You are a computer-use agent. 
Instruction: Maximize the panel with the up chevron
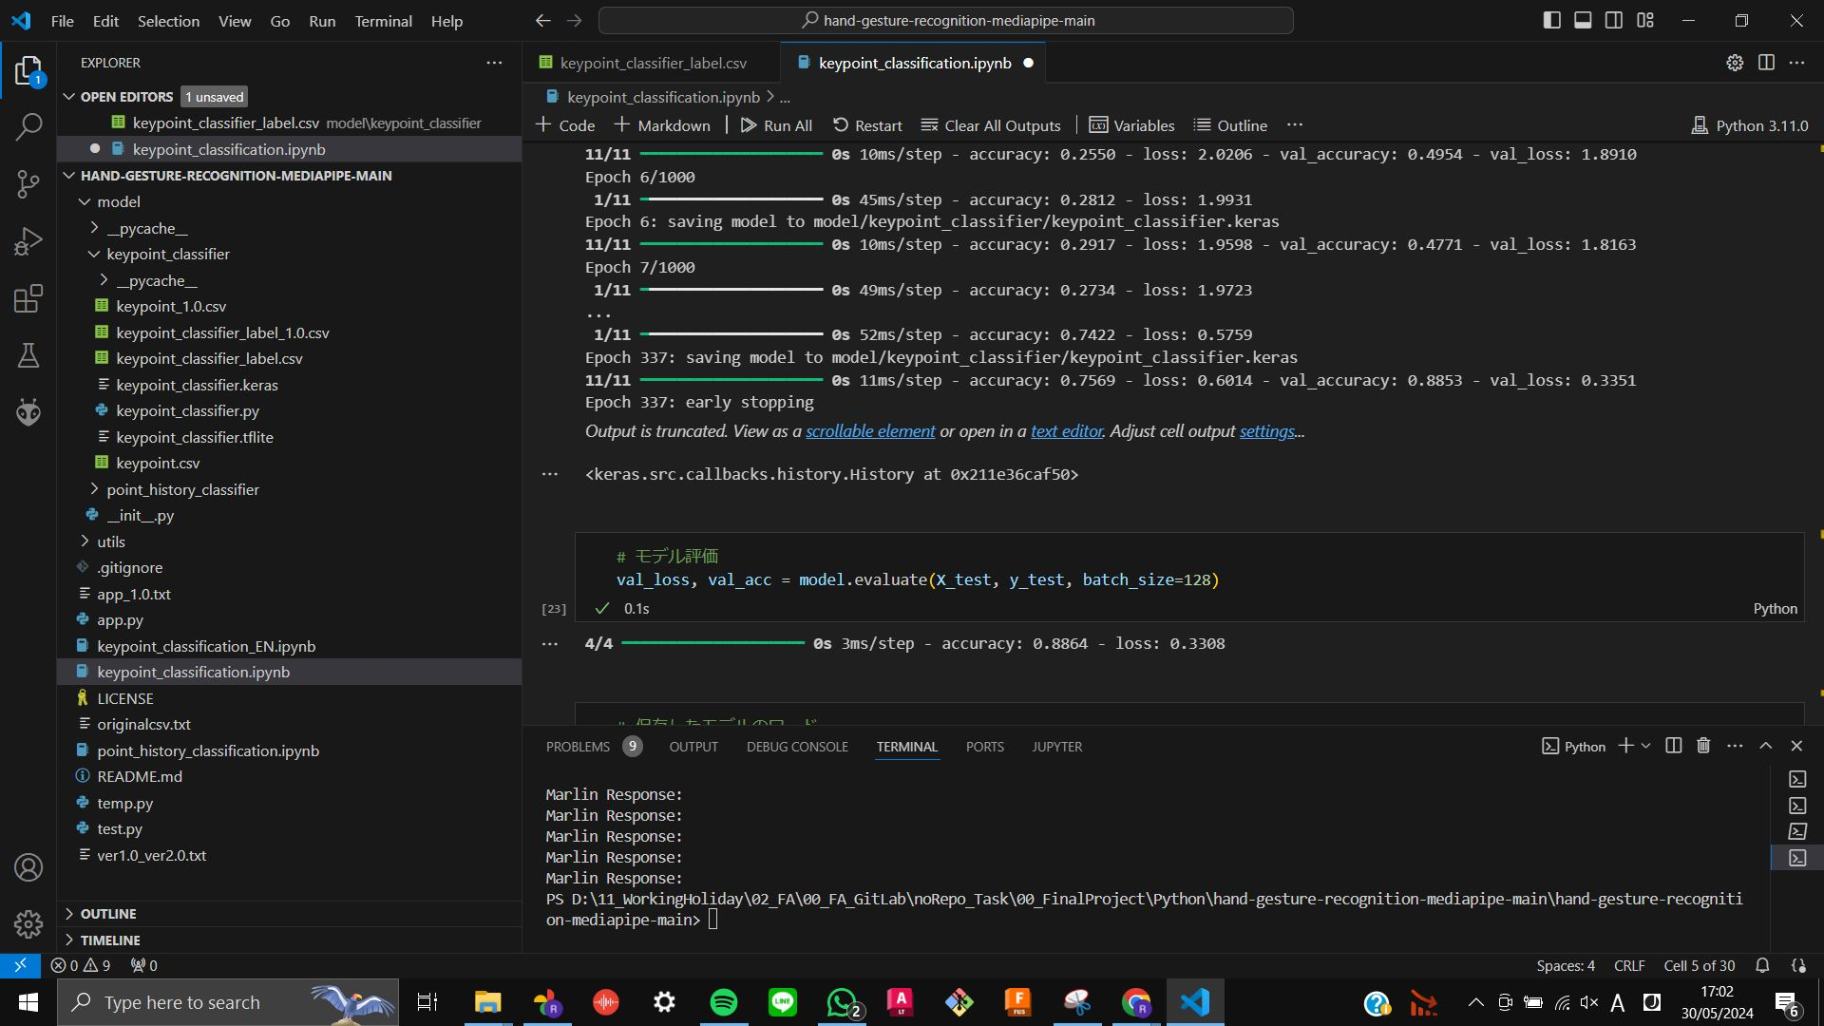pos(1766,746)
